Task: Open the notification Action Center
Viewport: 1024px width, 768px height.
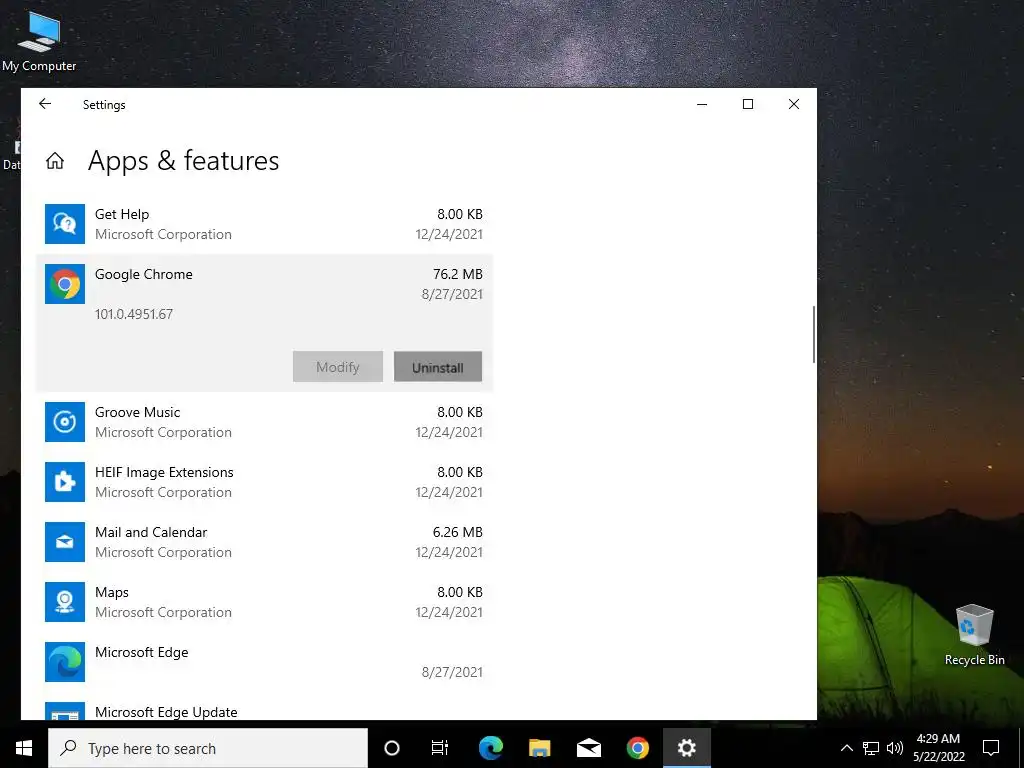Action: click(x=991, y=748)
